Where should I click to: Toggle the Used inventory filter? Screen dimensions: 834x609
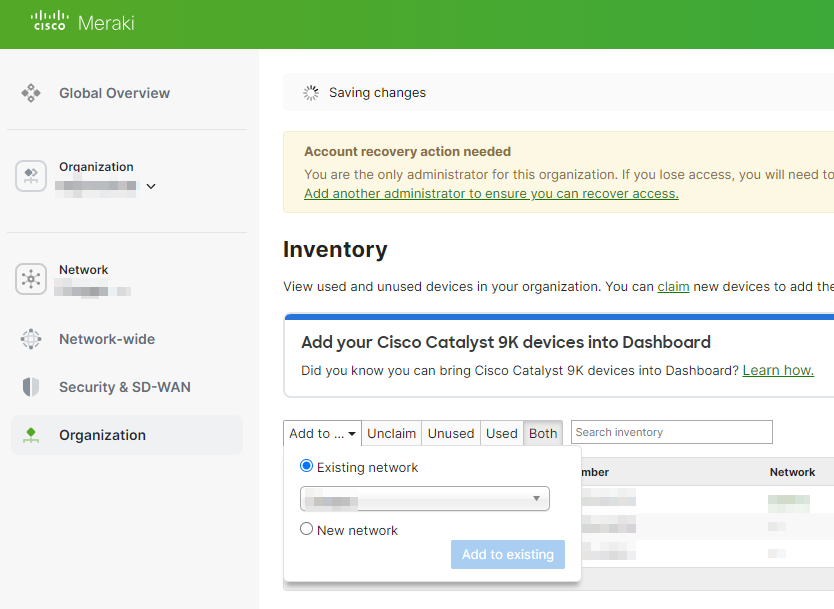pos(501,433)
